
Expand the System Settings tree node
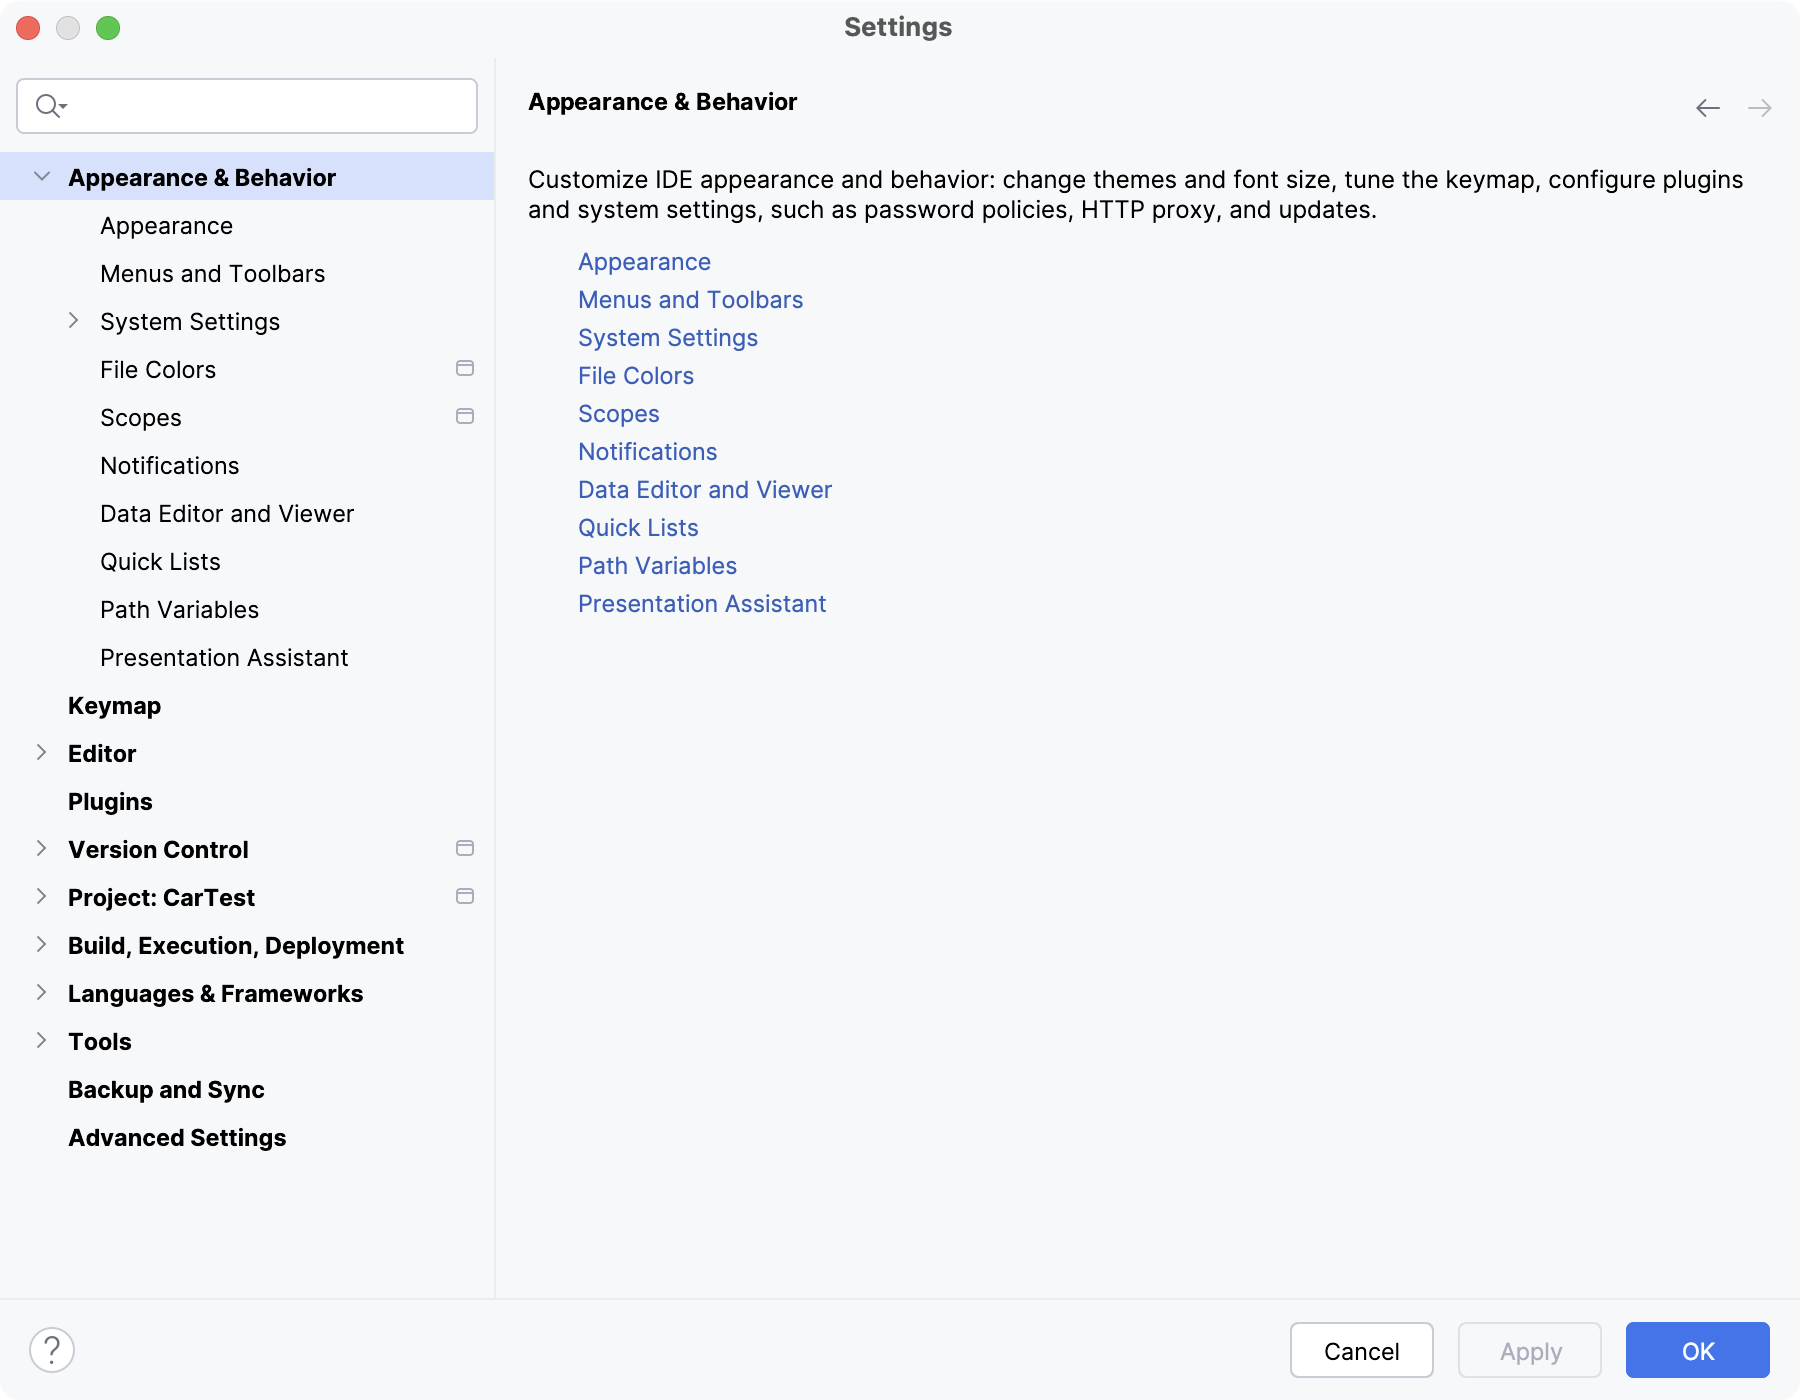[x=73, y=320]
